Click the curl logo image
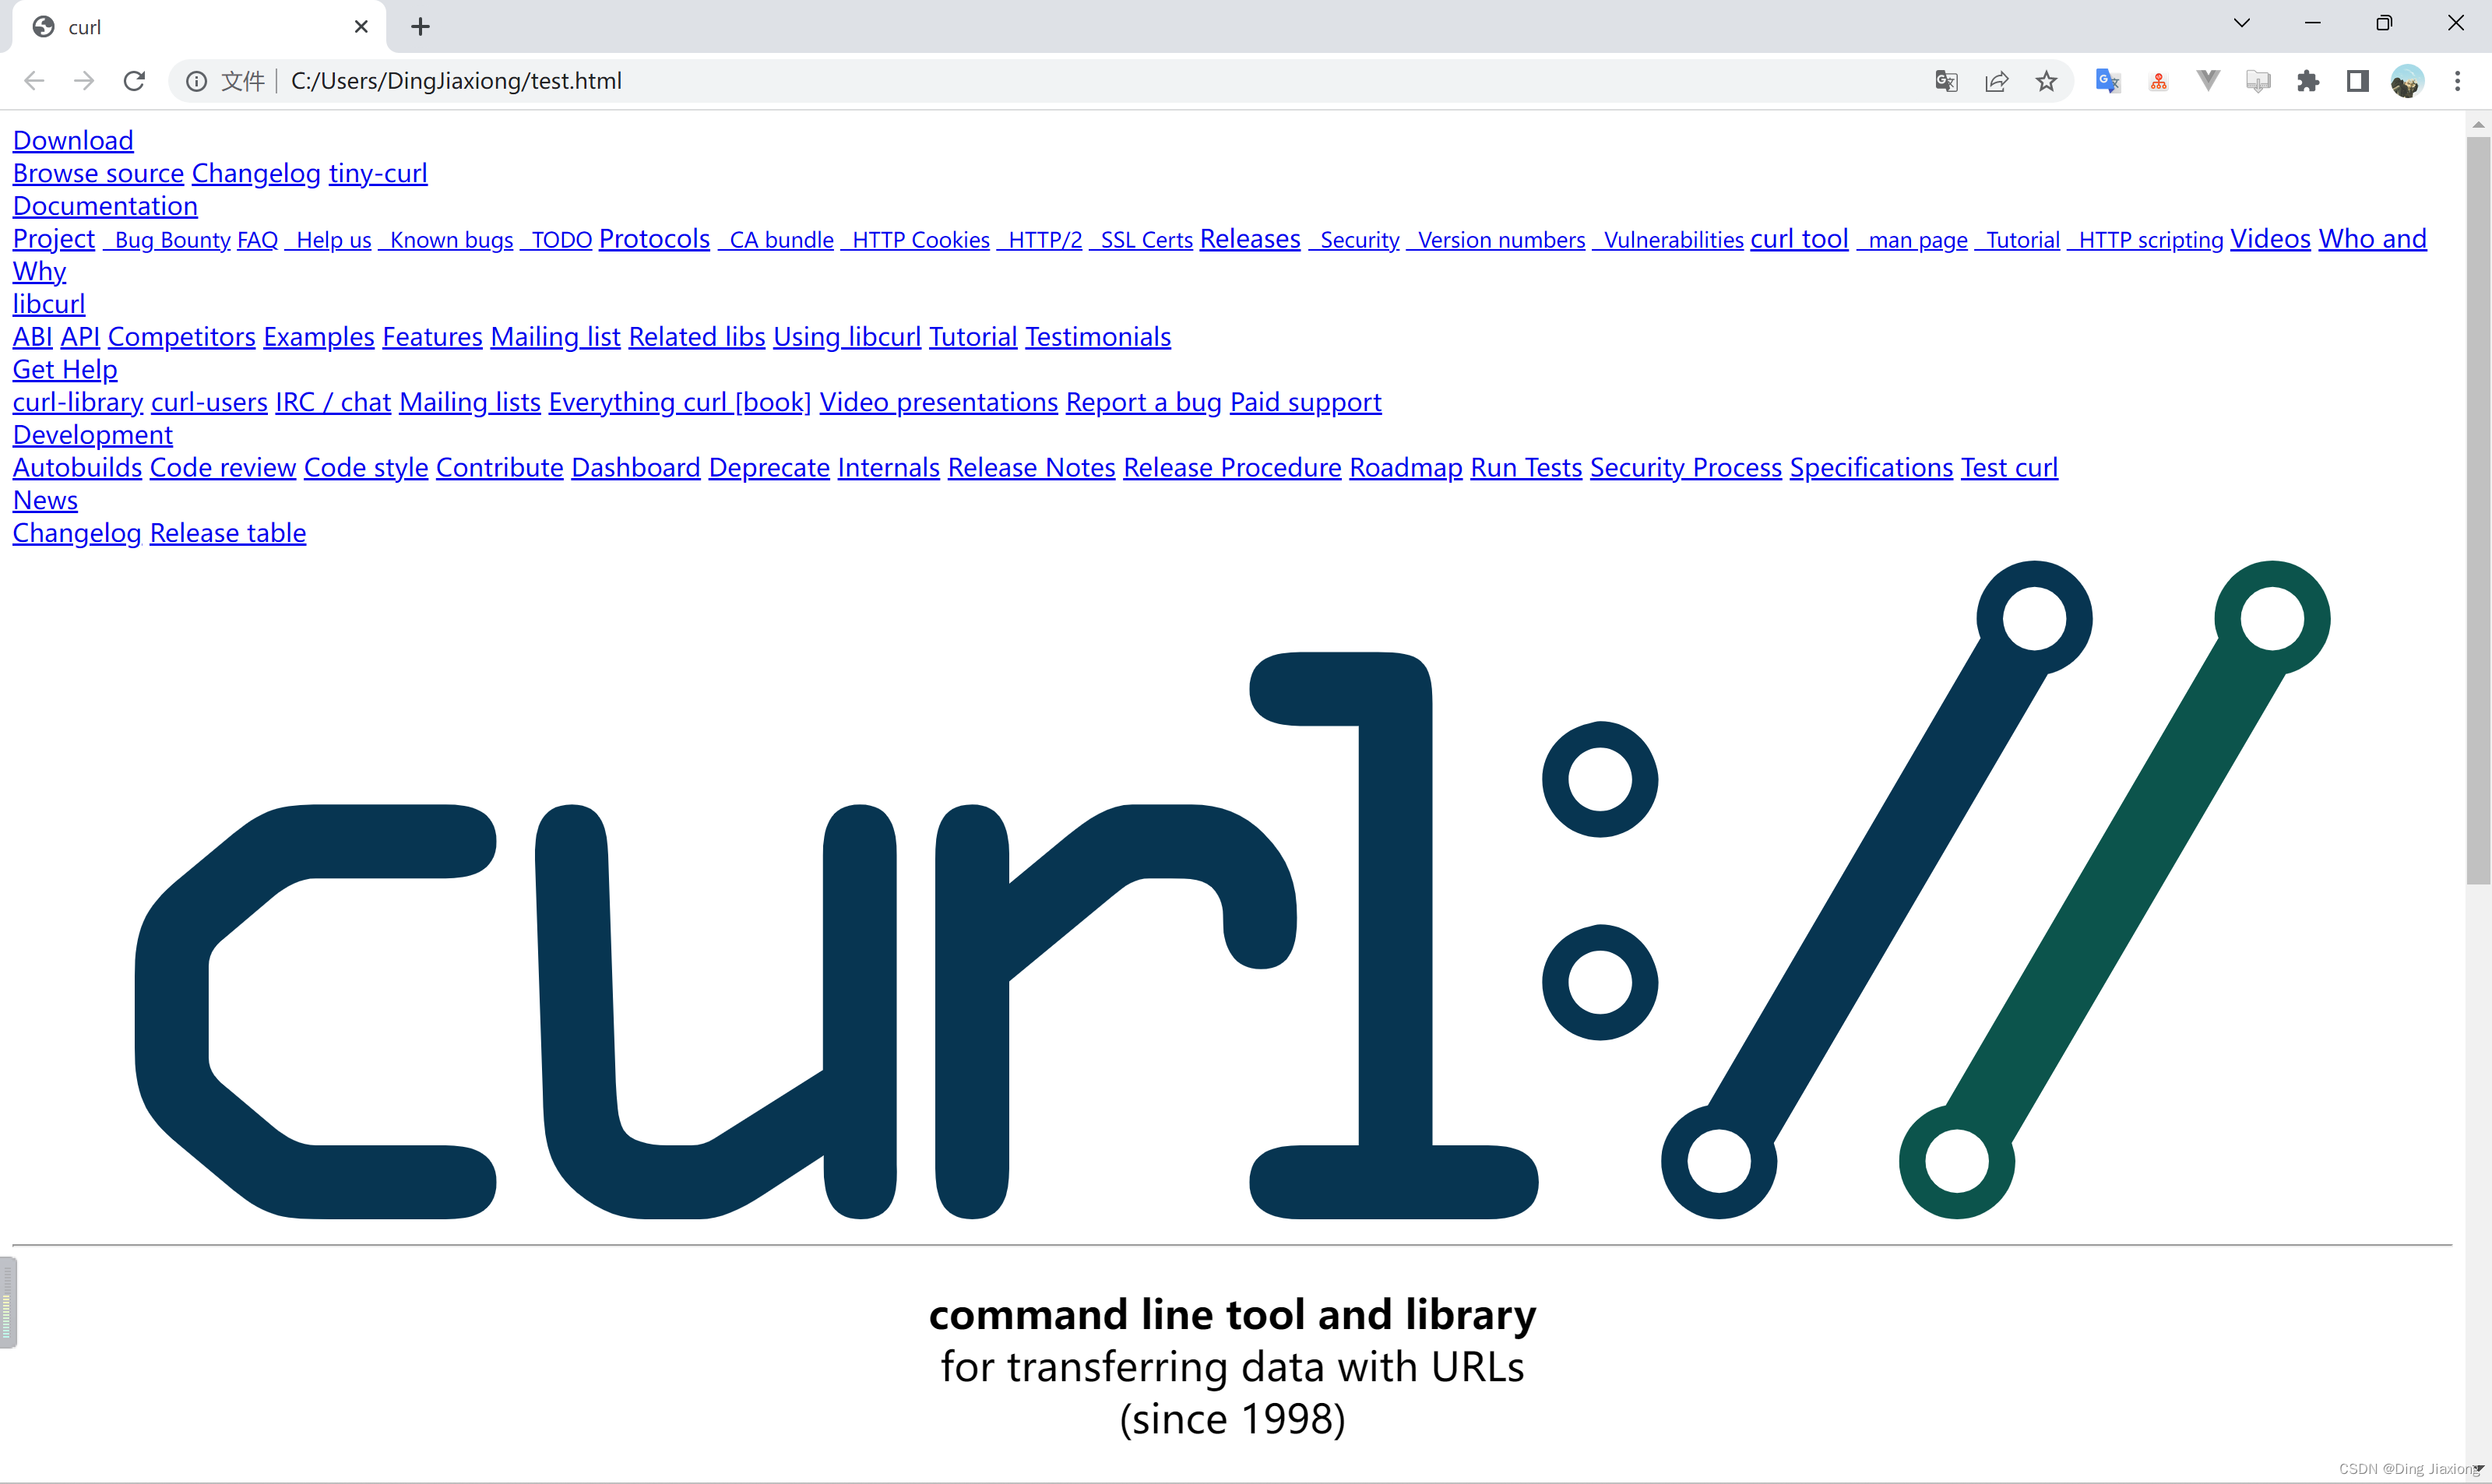 [1232, 889]
